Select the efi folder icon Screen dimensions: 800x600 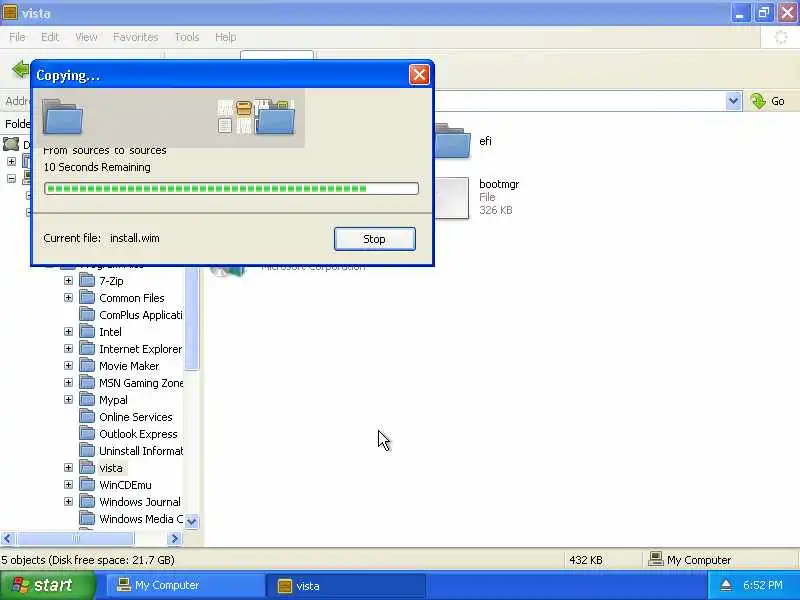tap(452, 141)
